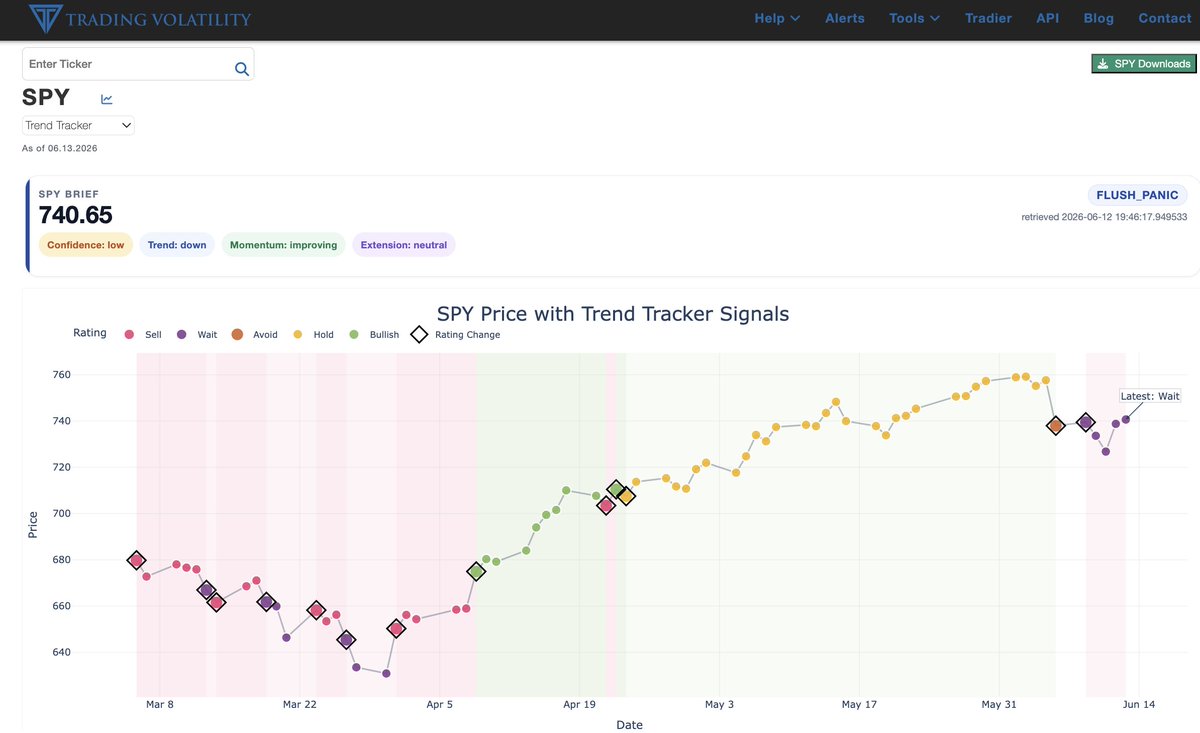Click the Mar 22 date axis label

[x=300, y=704]
